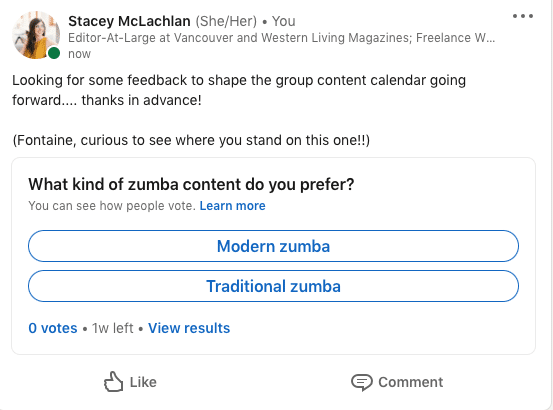Click the 'now' post timestamp

point(79,54)
